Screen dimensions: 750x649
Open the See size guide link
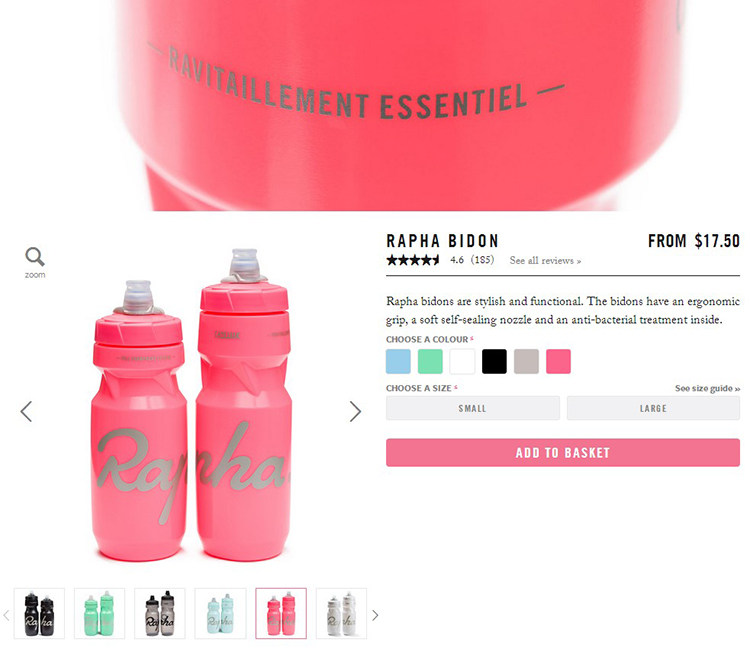707,388
